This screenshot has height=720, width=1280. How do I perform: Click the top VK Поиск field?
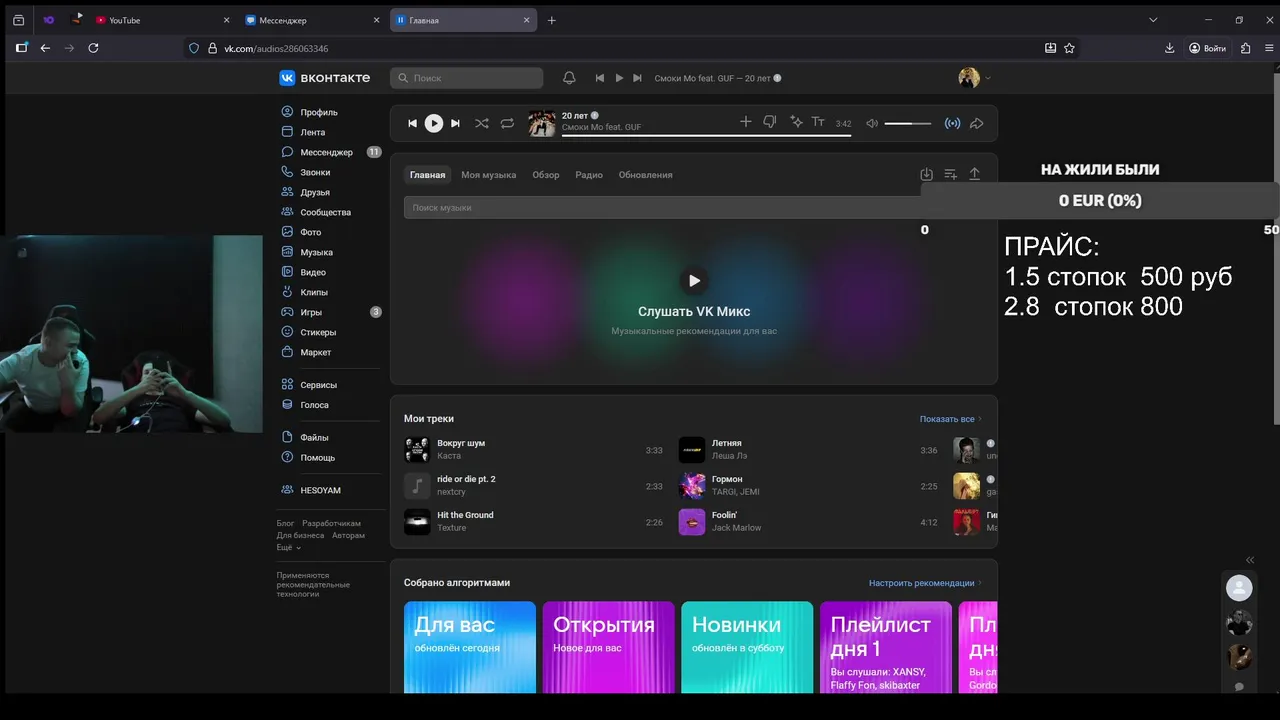click(467, 78)
